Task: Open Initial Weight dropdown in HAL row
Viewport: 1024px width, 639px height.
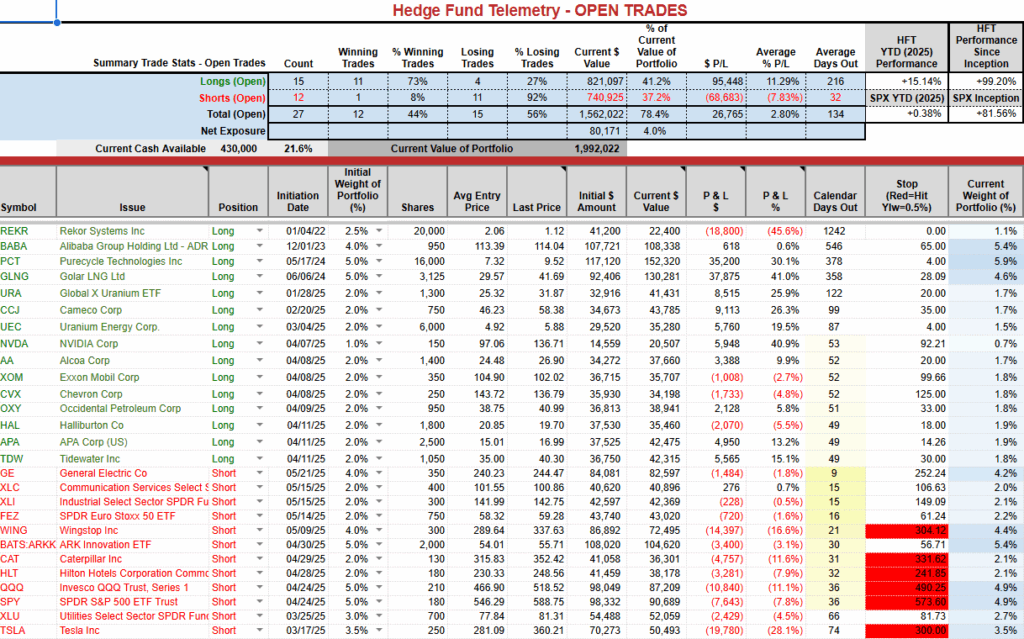Action: (x=379, y=425)
